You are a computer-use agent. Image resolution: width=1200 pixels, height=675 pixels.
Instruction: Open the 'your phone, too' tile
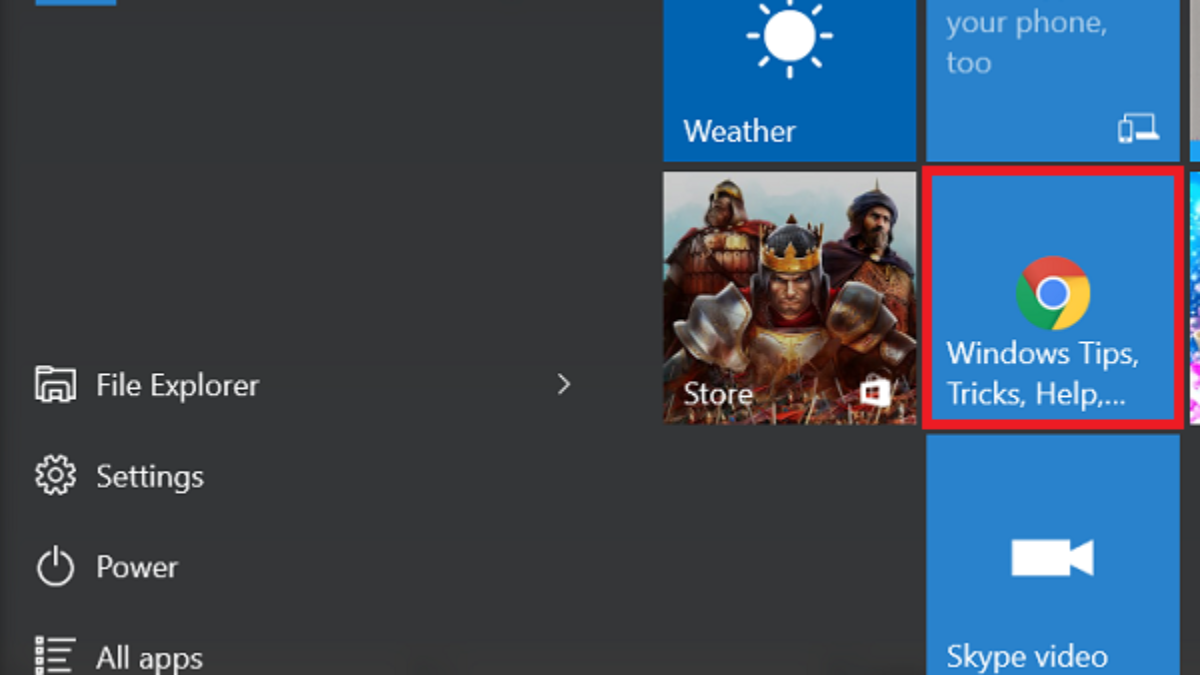click(1052, 80)
